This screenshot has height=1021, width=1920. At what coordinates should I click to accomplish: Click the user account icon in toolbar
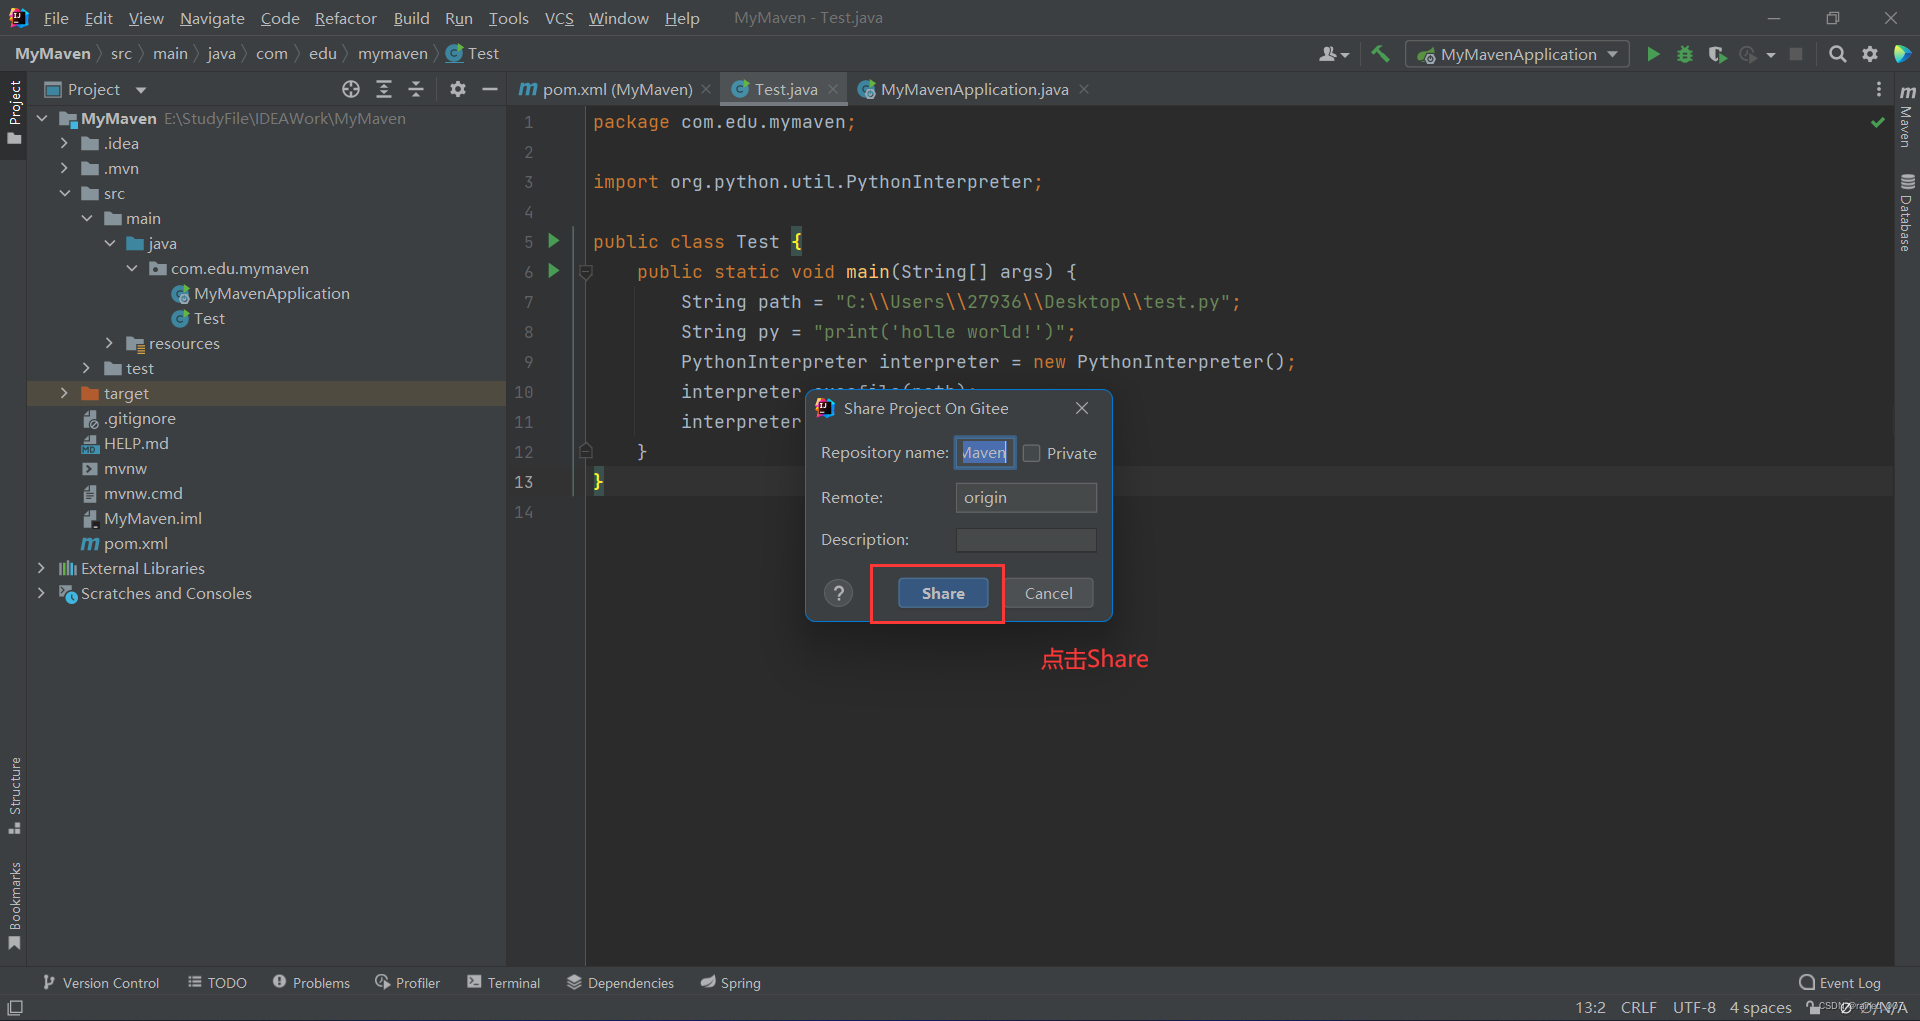pyautogui.click(x=1333, y=54)
